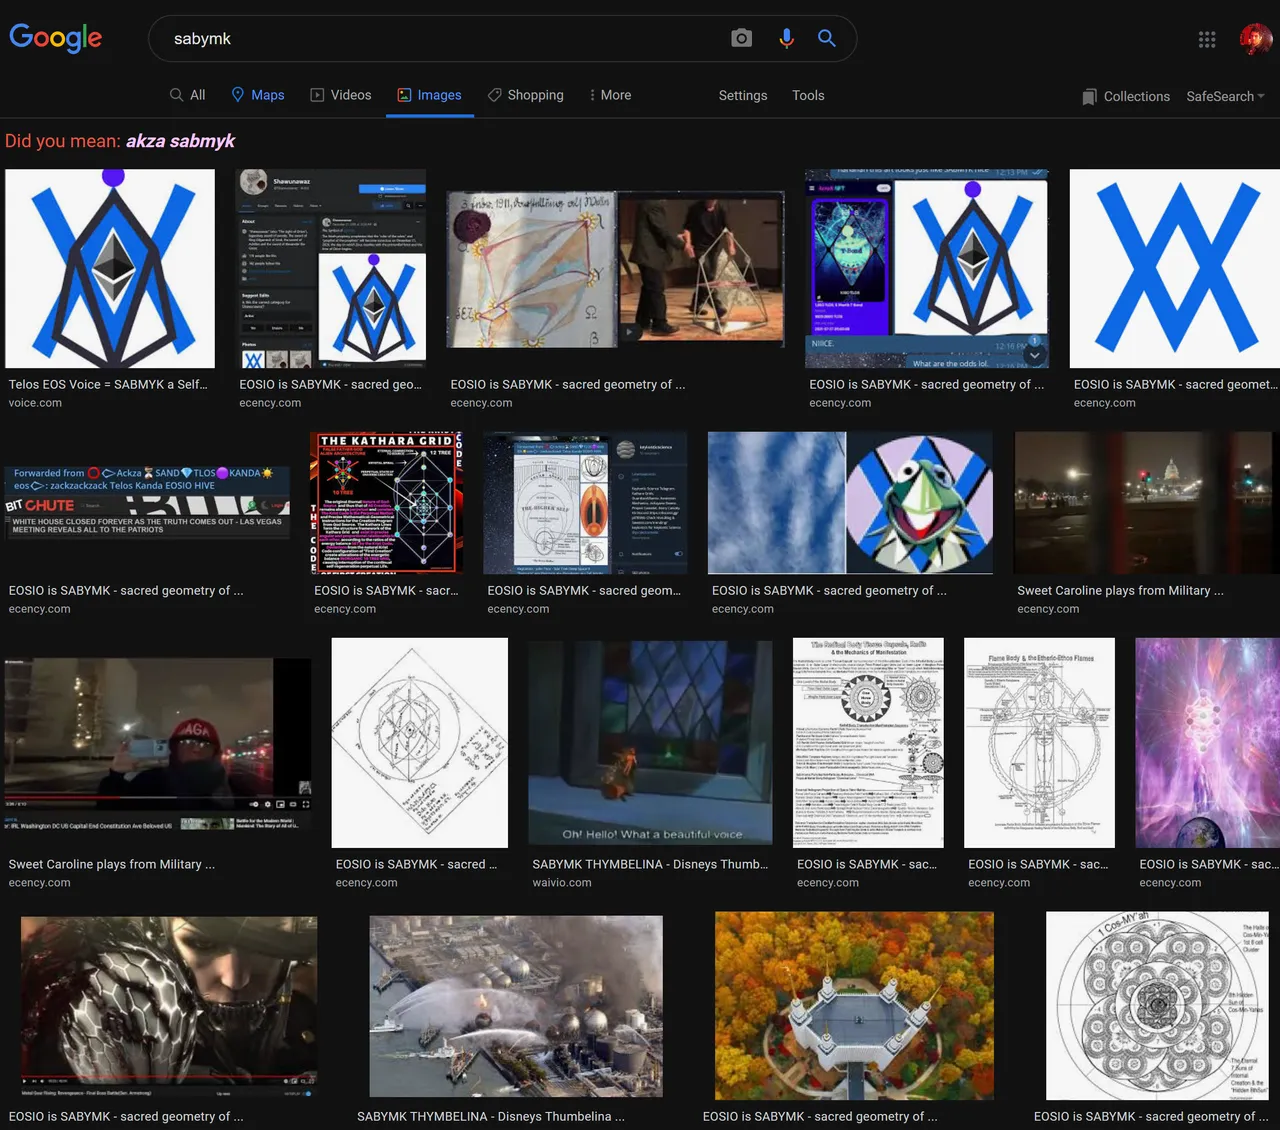Switch to the All results tab
The width and height of the screenshot is (1280, 1130).
[187, 95]
